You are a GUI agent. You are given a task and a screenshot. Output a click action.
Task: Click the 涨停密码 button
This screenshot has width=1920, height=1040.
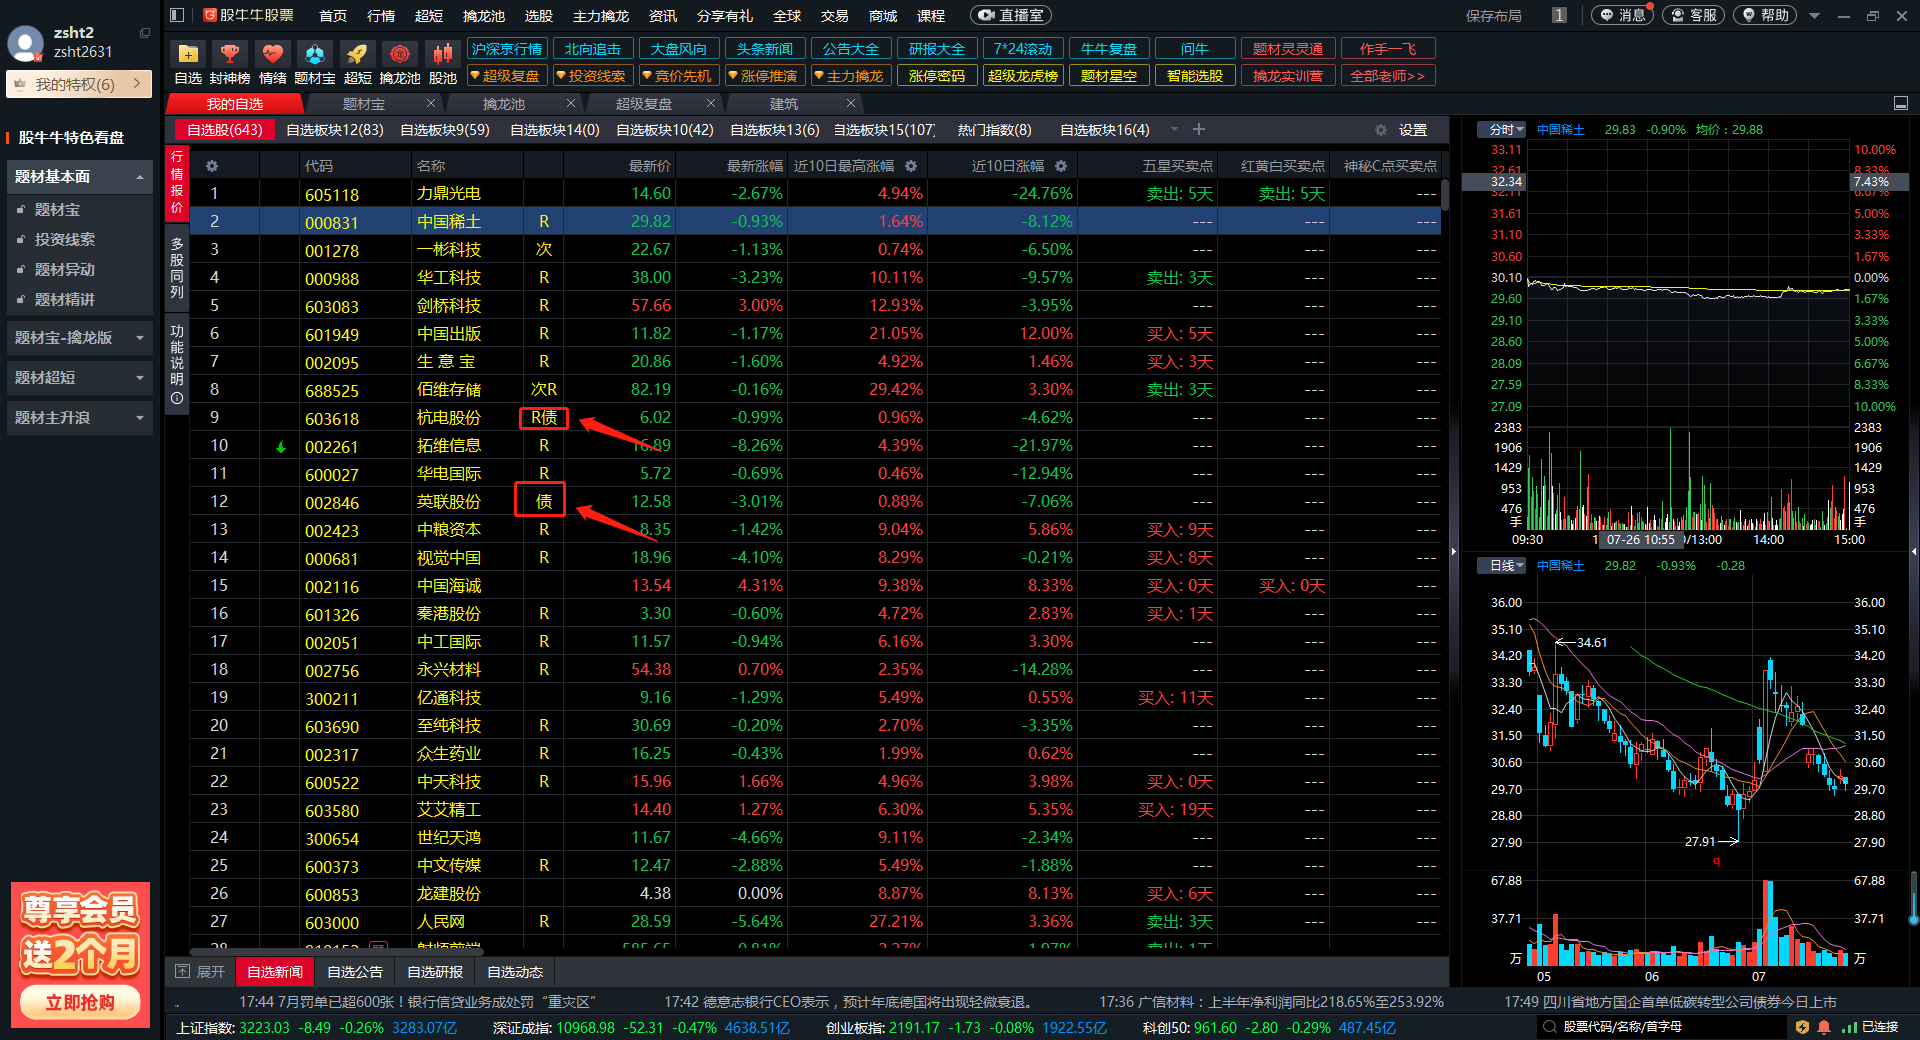[x=937, y=76]
